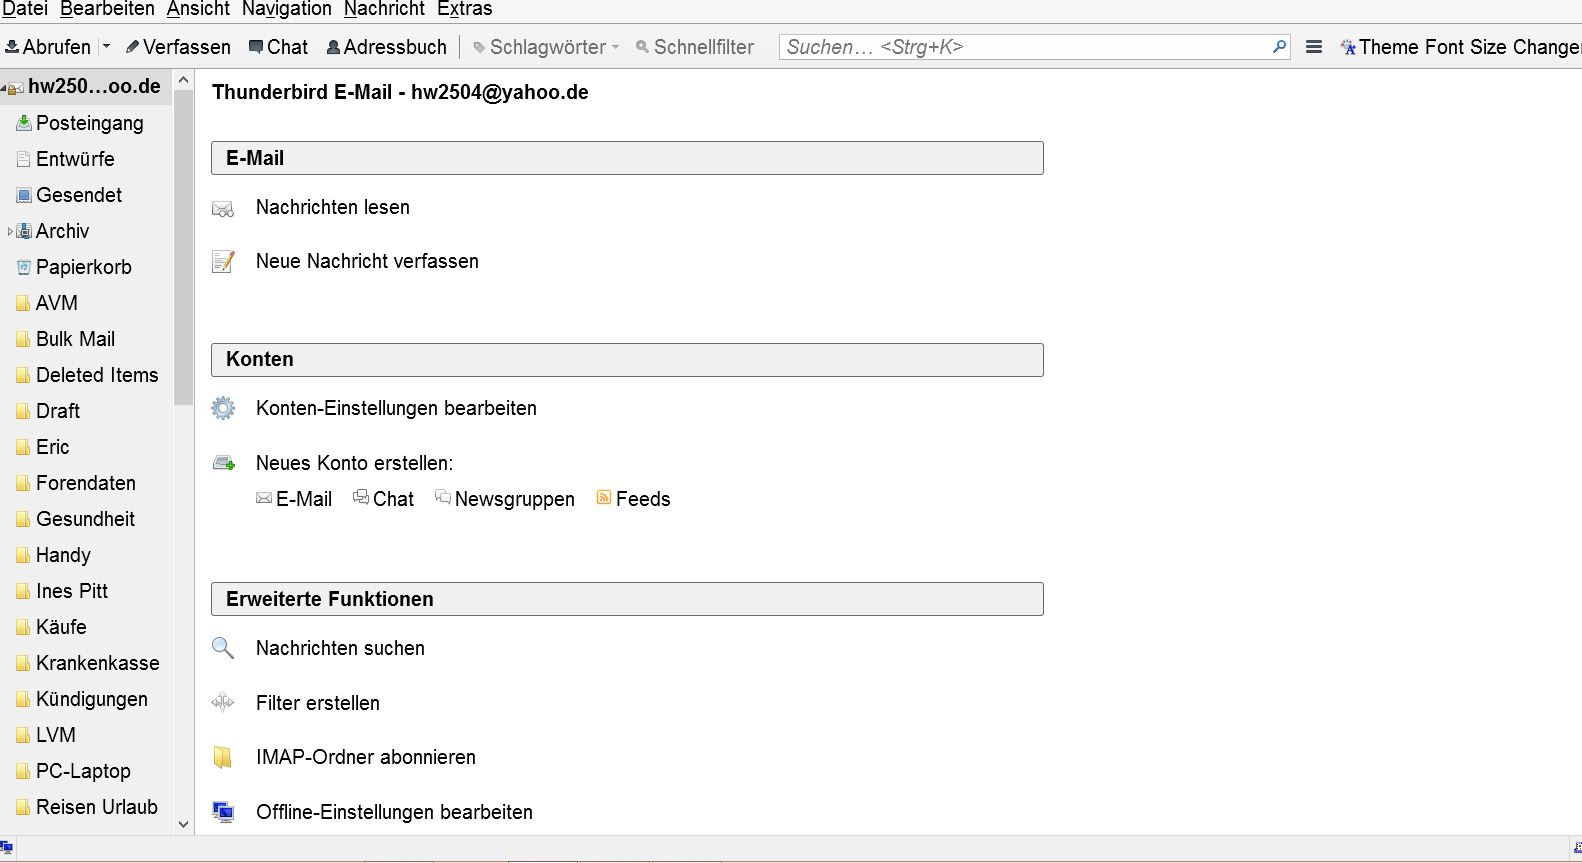
Task: Open Chat from the toolbar
Action: [x=278, y=47]
